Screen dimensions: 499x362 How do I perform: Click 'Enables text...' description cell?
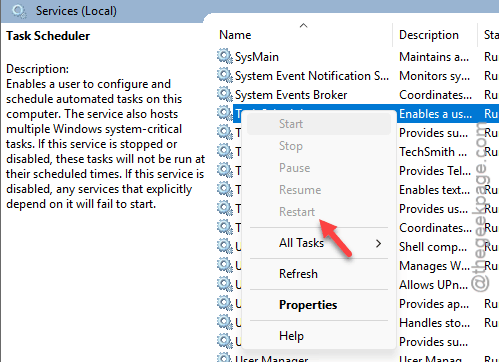click(434, 190)
